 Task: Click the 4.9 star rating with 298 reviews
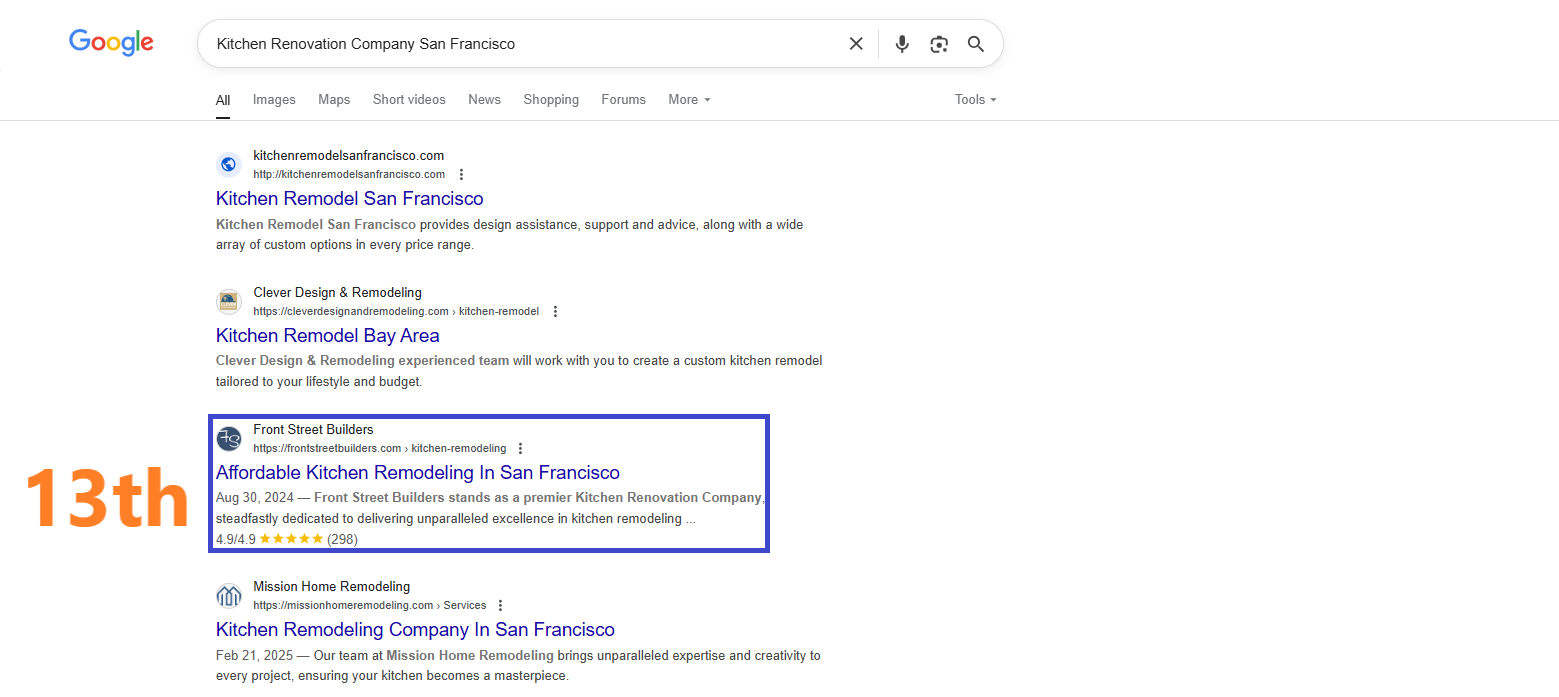click(287, 539)
